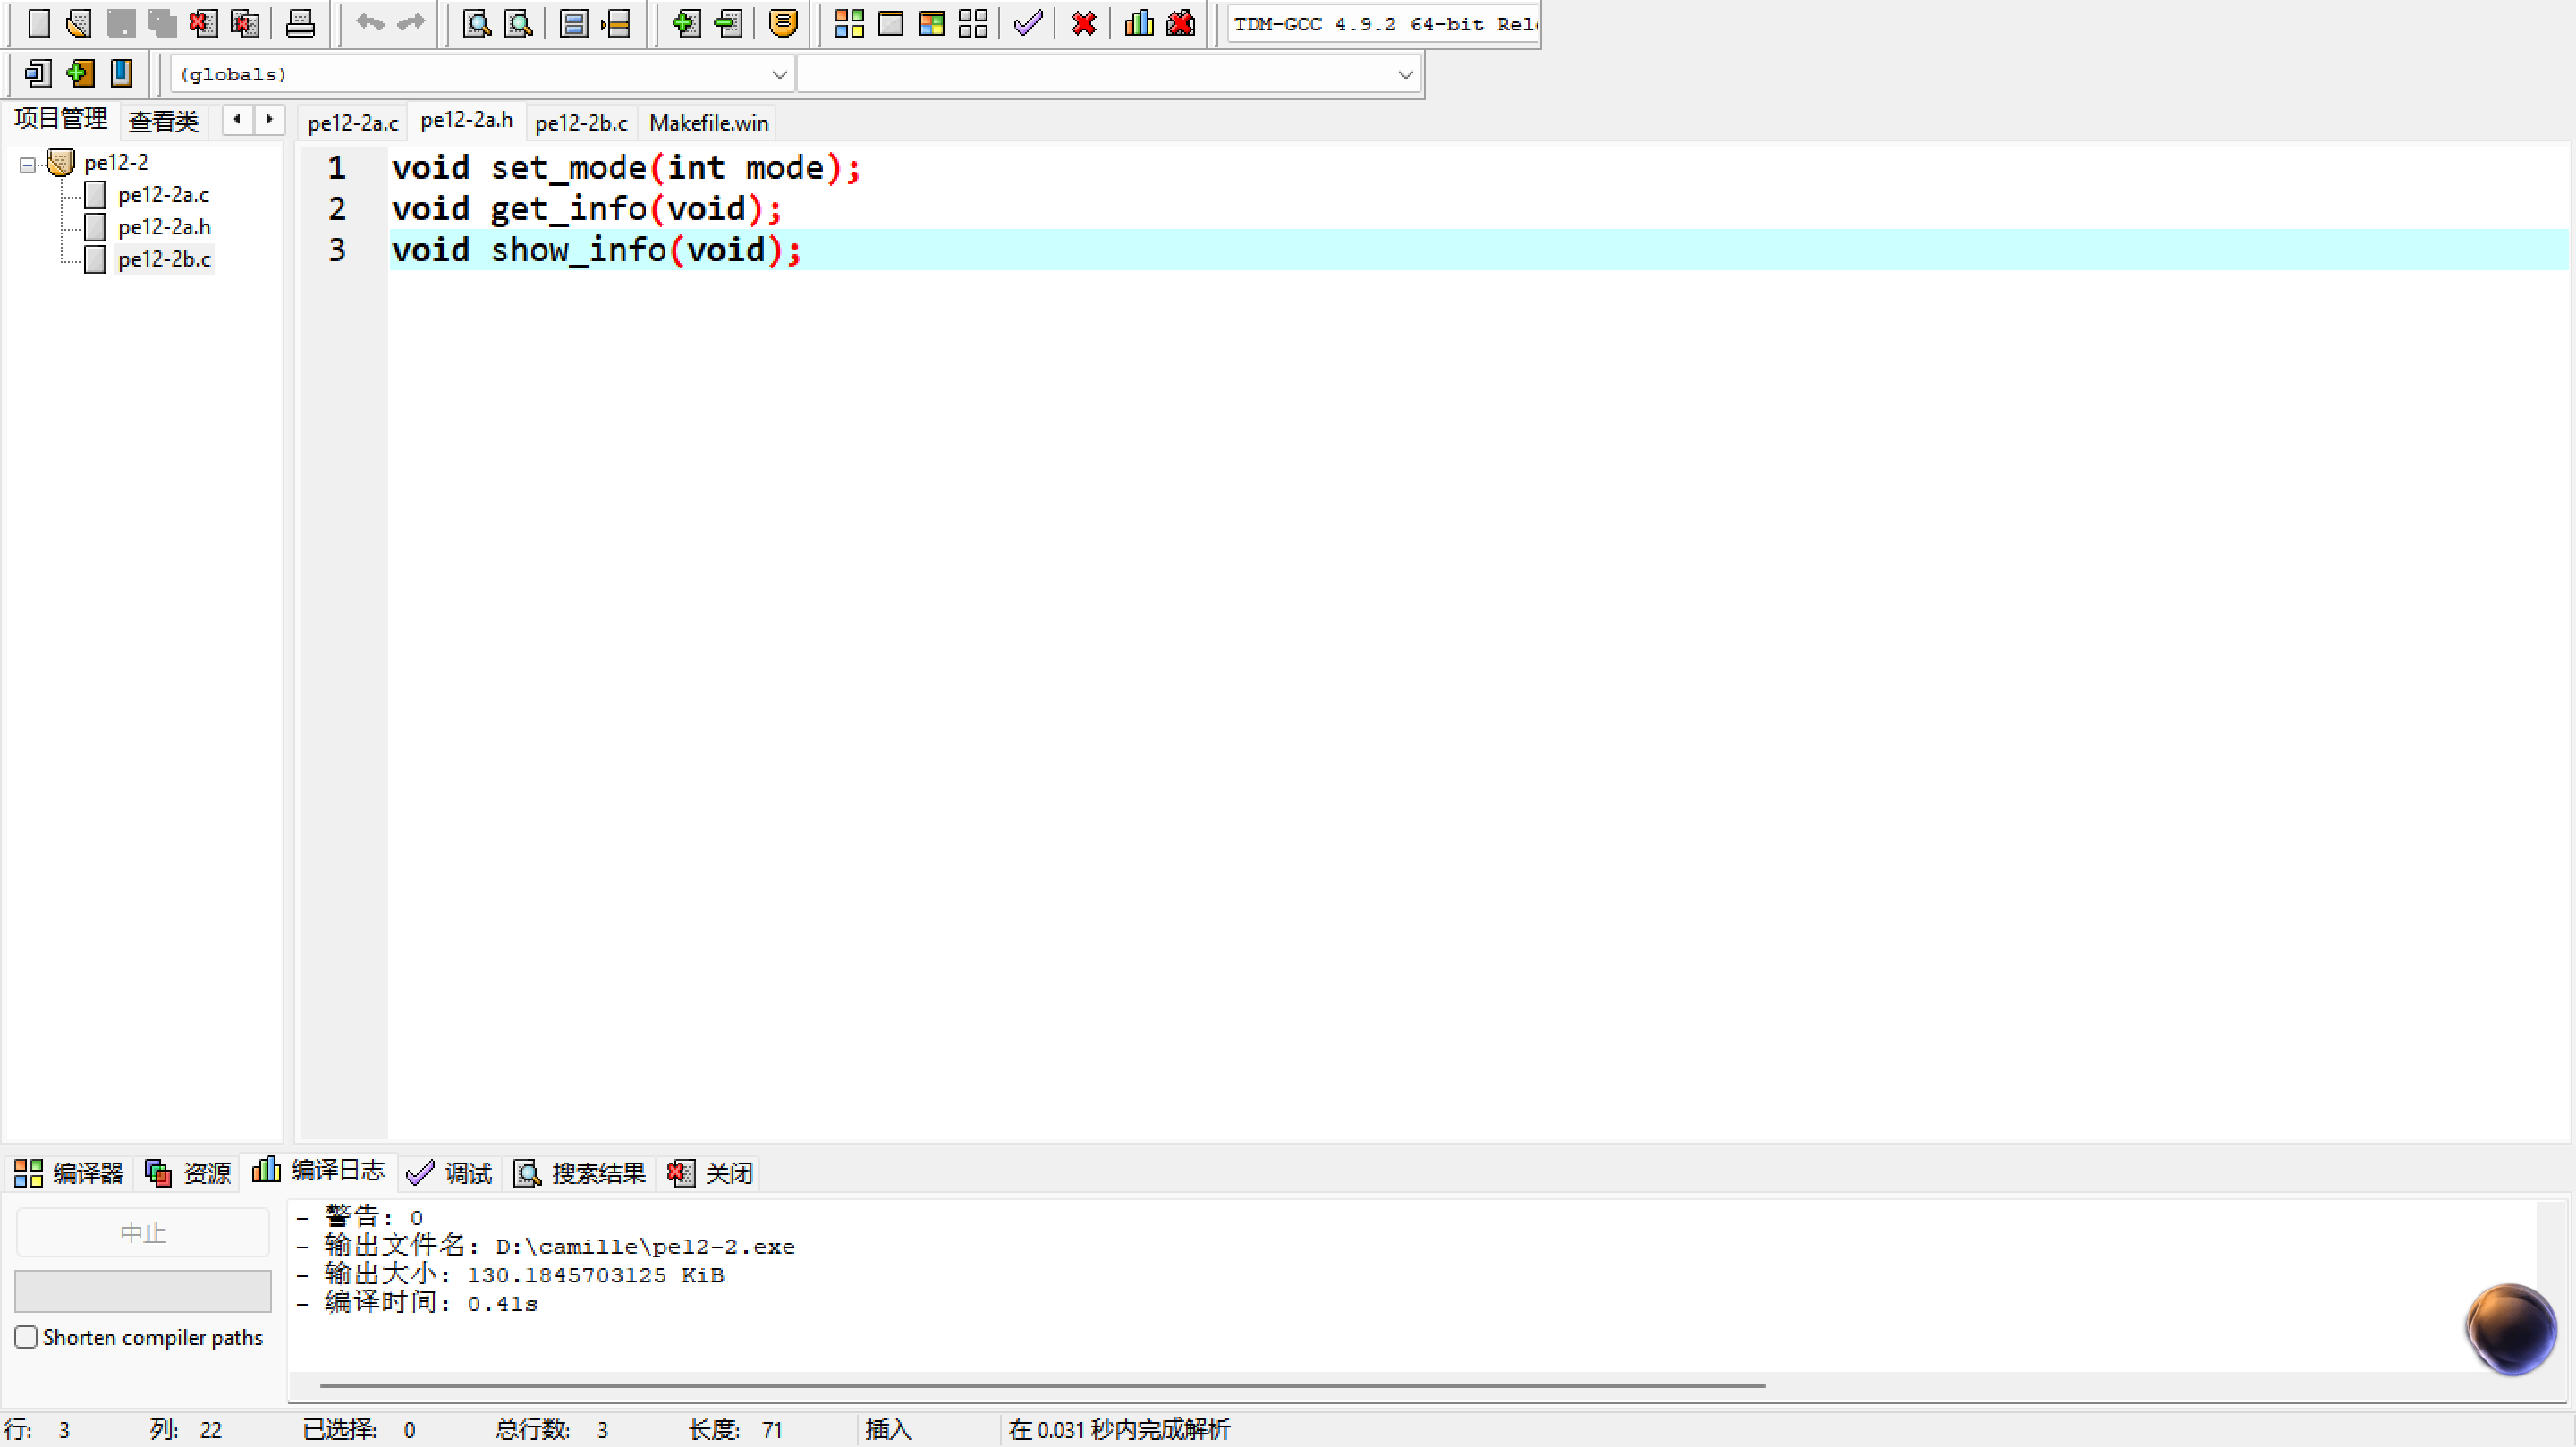The width and height of the screenshot is (2576, 1447).
Task: Click the New file blank page icon
Action: pyautogui.click(x=38, y=23)
